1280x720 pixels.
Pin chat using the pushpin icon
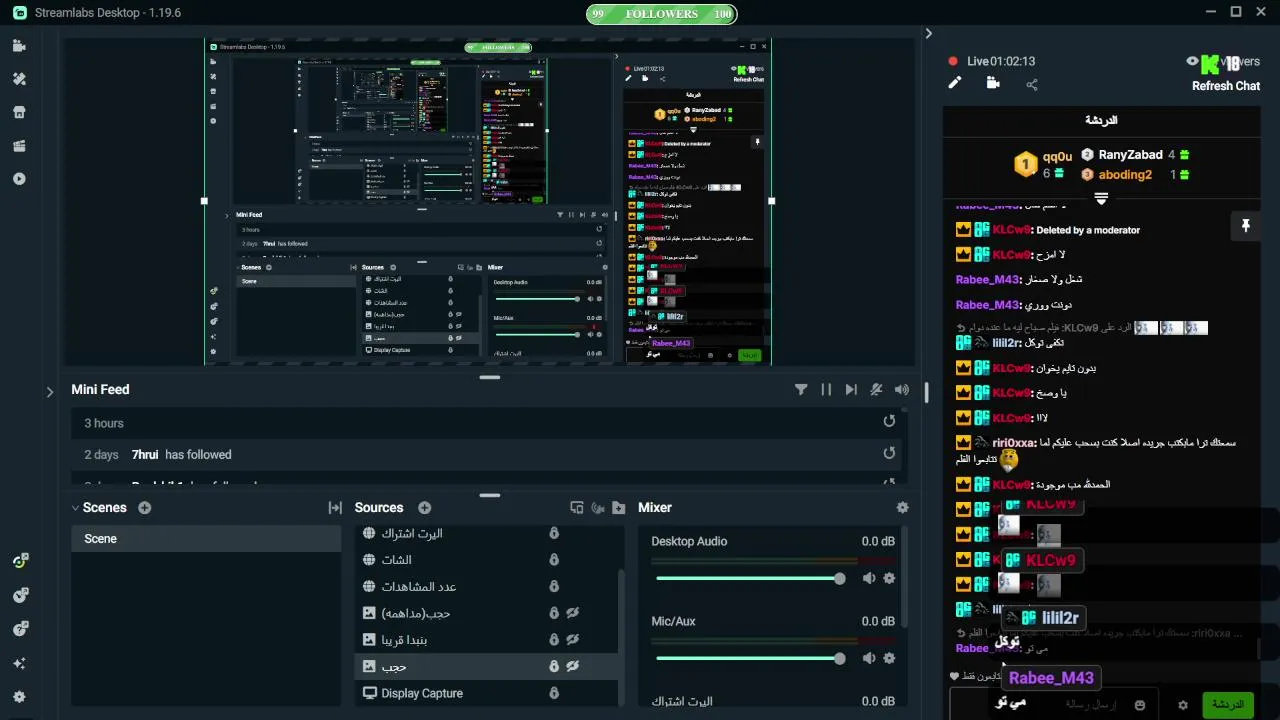tap(1245, 226)
